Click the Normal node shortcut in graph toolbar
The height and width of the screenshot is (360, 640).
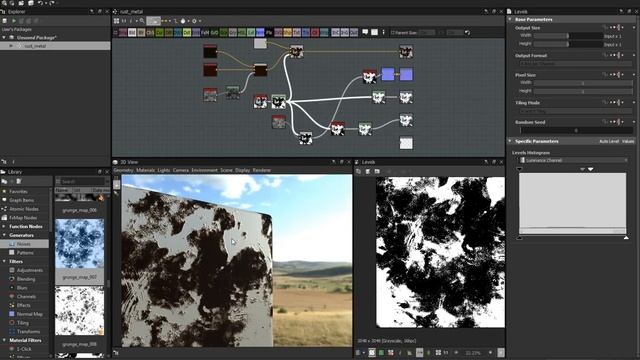pyautogui.click(x=260, y=32)
